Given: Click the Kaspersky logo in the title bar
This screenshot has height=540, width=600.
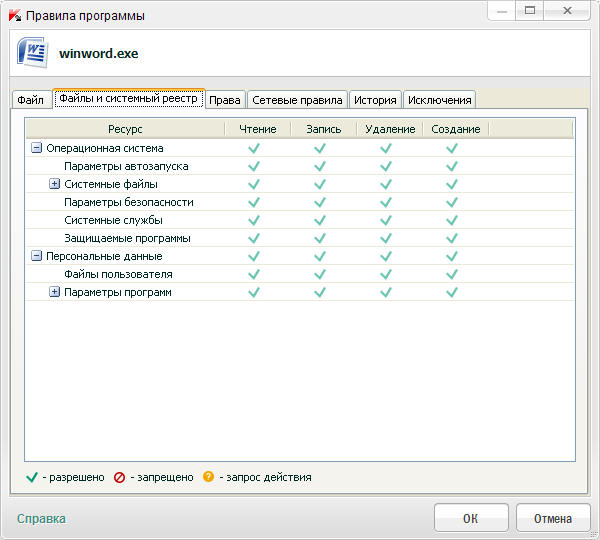Looking at the screenshot, I should coord(14,16).
